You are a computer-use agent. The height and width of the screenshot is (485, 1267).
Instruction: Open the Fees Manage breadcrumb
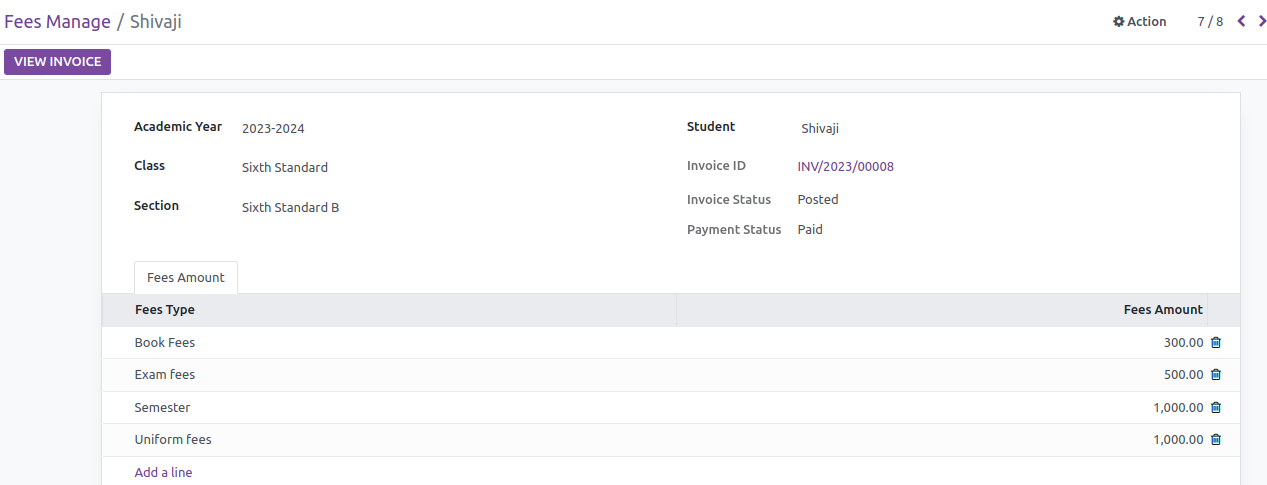(57, 21)
